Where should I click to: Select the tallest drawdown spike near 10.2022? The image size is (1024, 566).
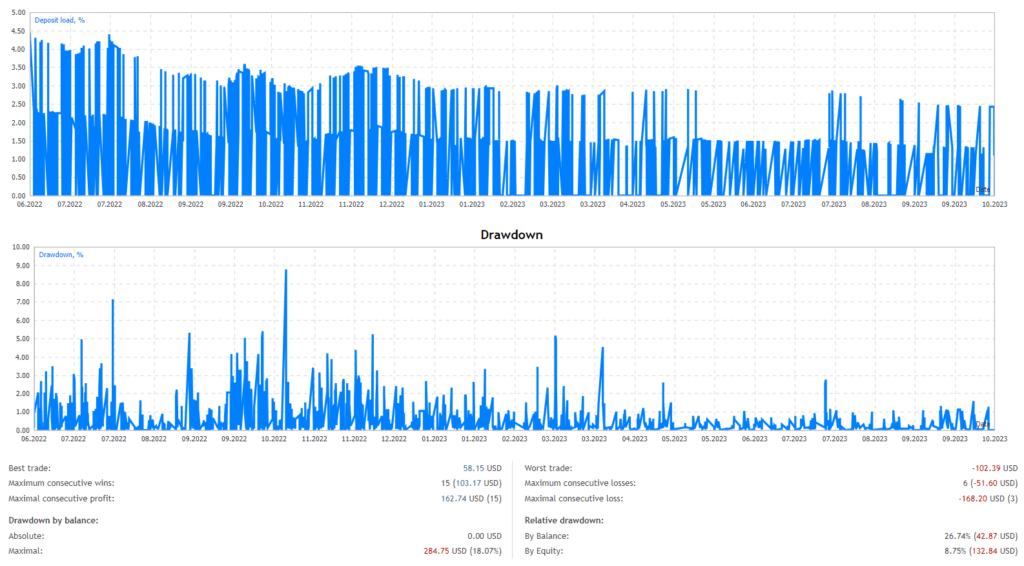pyautogui.click(x=286, y=271)
